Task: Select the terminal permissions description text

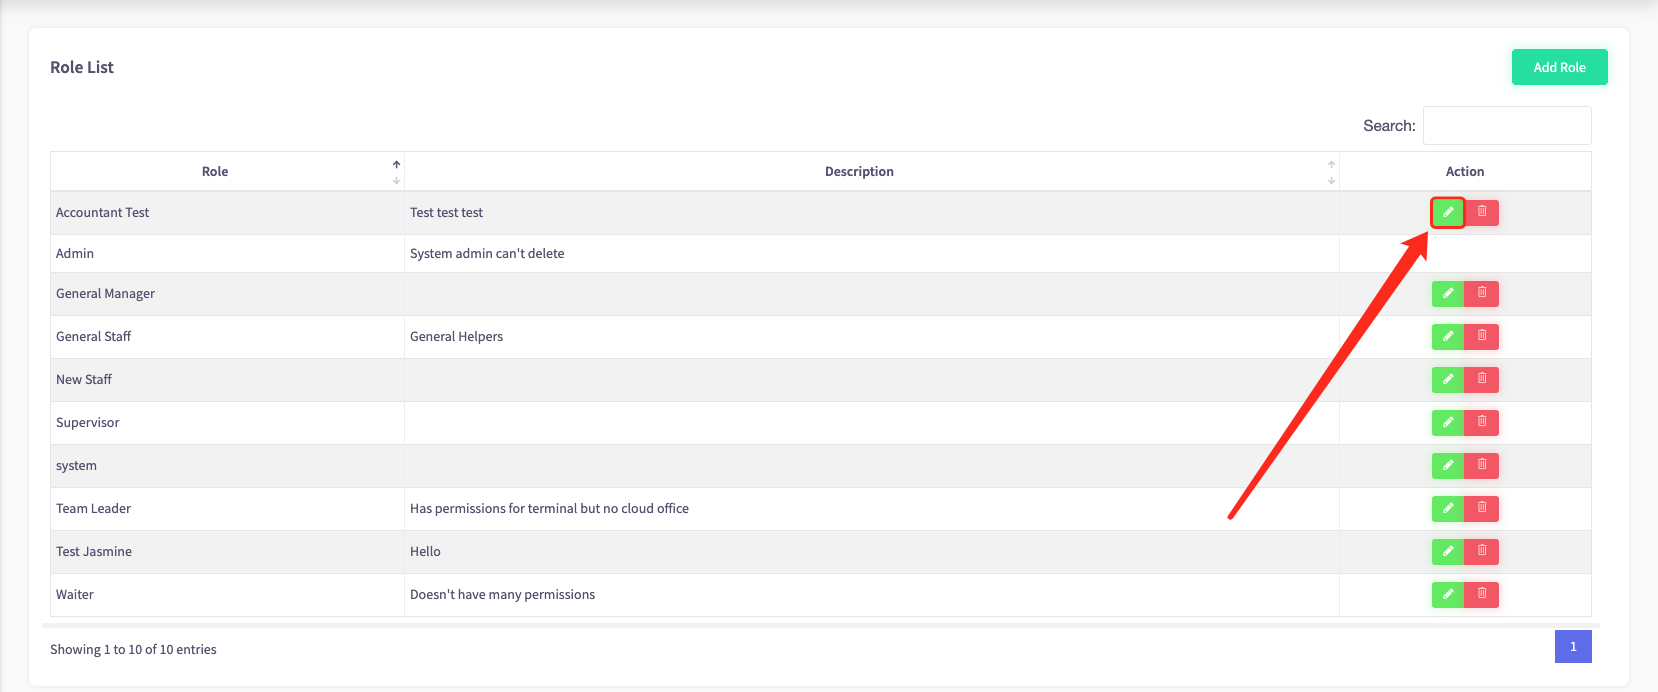Action: coord(549,508)
